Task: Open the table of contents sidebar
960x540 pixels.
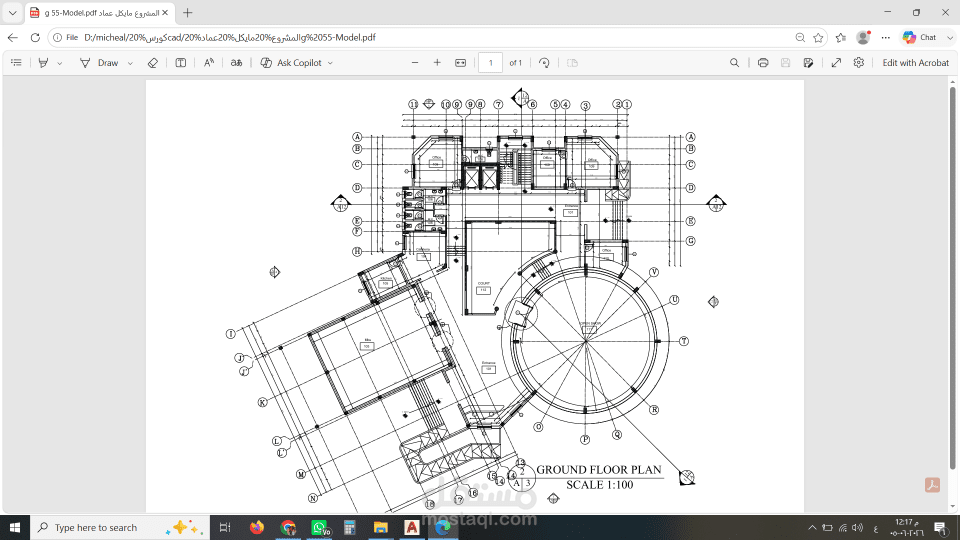Action: 17,62
